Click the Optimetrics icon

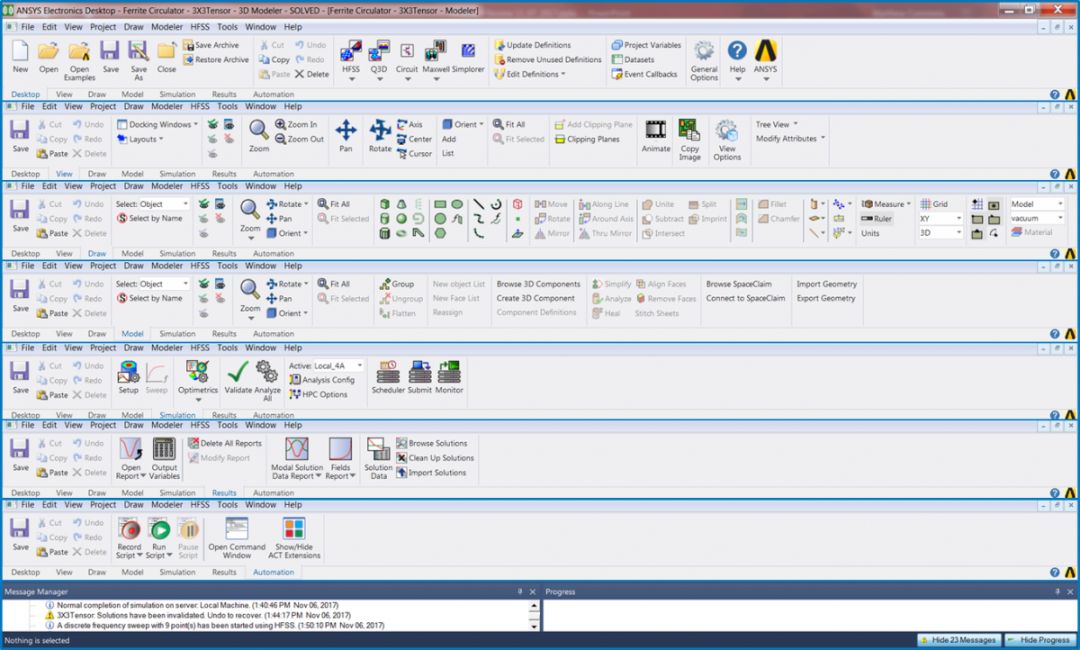(198, 372)
